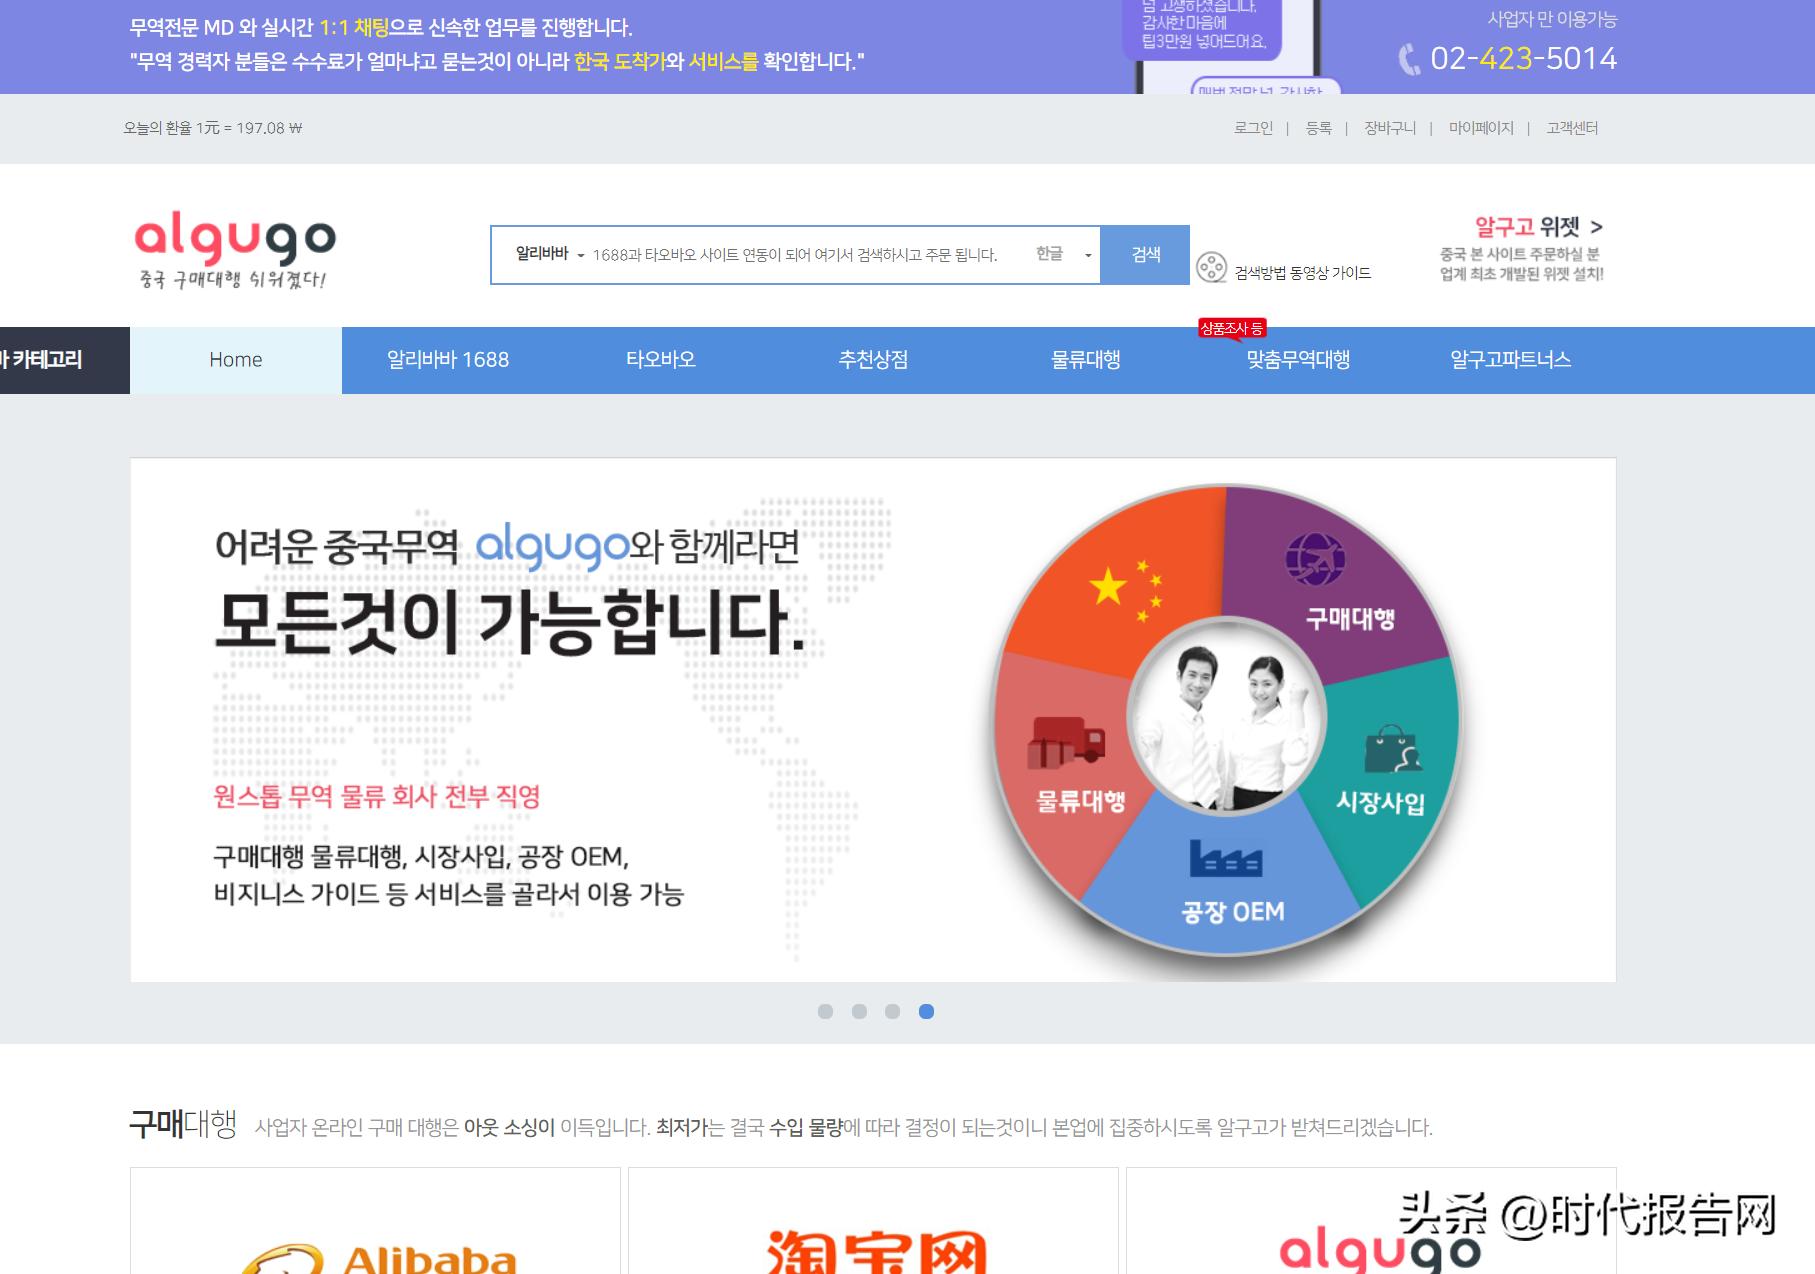Select the shopping bag 시장사입 icon
The width and height of the screenshot is (1815, 1274).
pyautogui.click(x=1392, y=750)
